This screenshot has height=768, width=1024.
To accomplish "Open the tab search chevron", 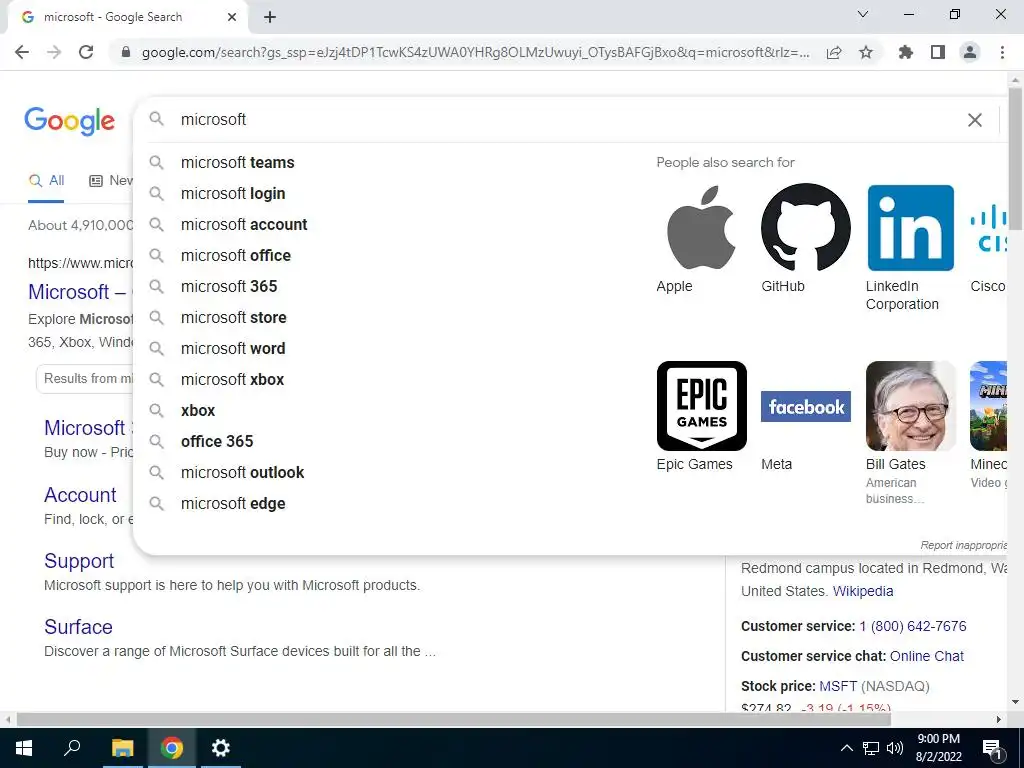I will click(x=863, y=14).
